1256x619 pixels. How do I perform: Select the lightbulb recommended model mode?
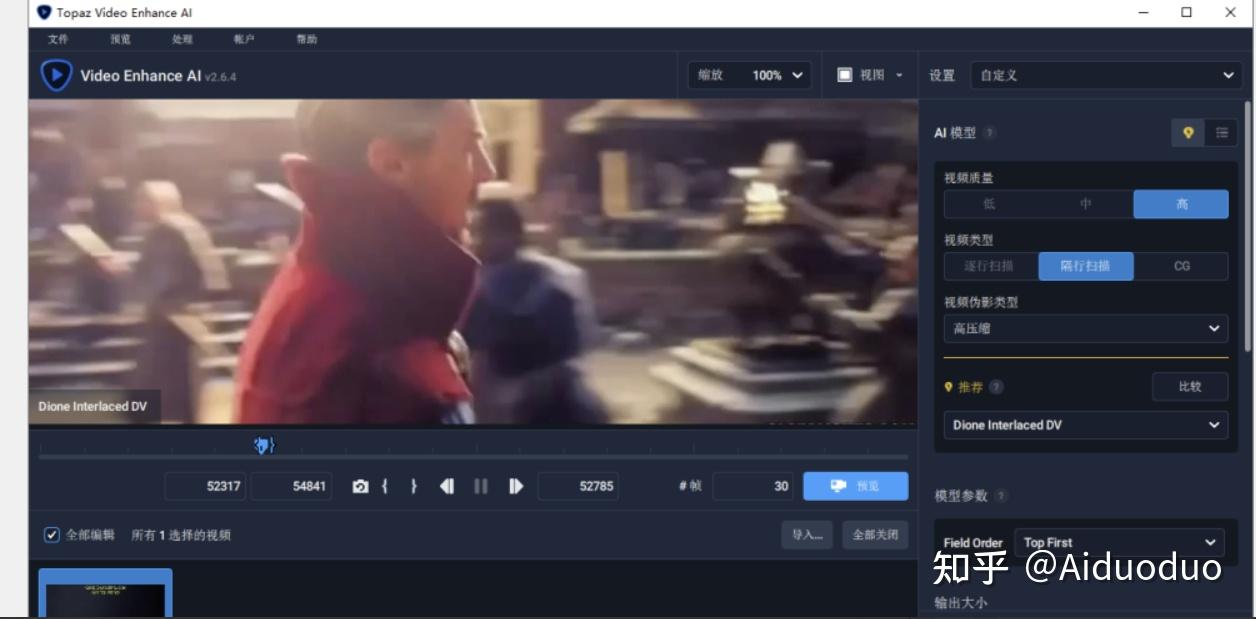pos(1189,132)
